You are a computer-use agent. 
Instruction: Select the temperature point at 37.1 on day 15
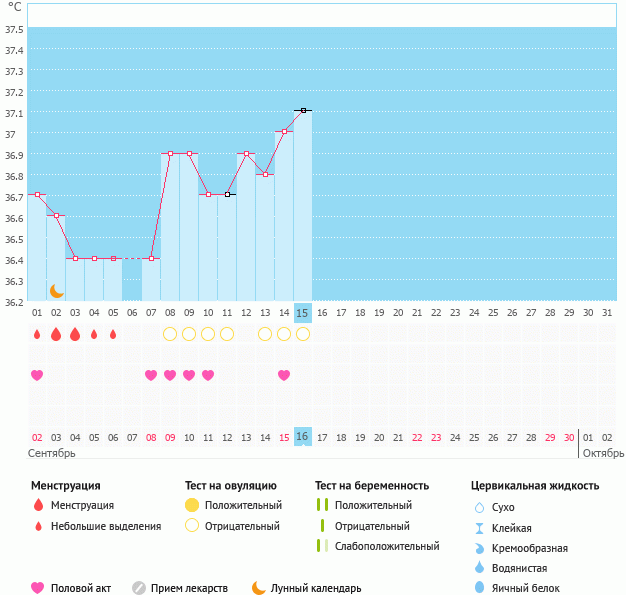[303, 110]
